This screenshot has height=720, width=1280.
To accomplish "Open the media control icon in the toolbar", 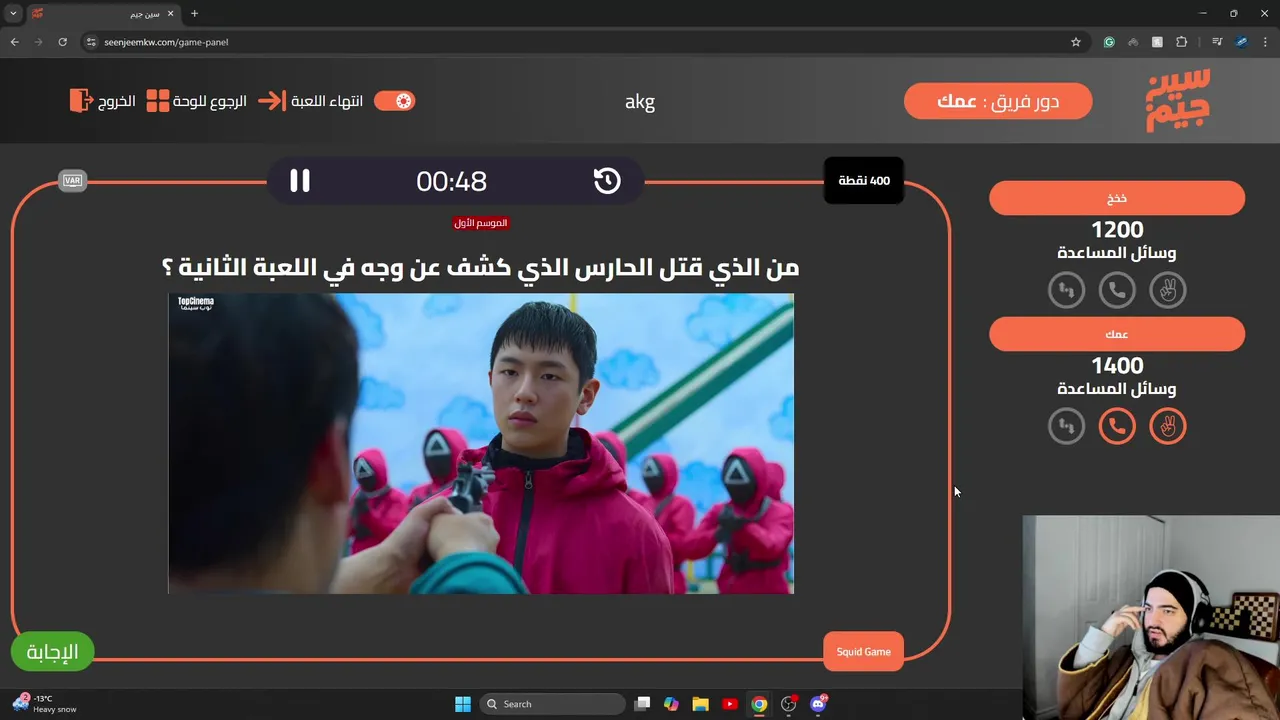I will coord(1217,42).
